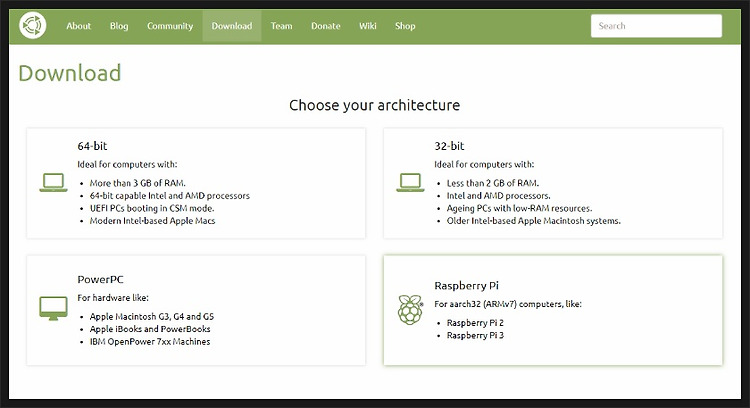Screen dimensions: 750x408
Task: Focus the Search input field
Action: [656, 26]
